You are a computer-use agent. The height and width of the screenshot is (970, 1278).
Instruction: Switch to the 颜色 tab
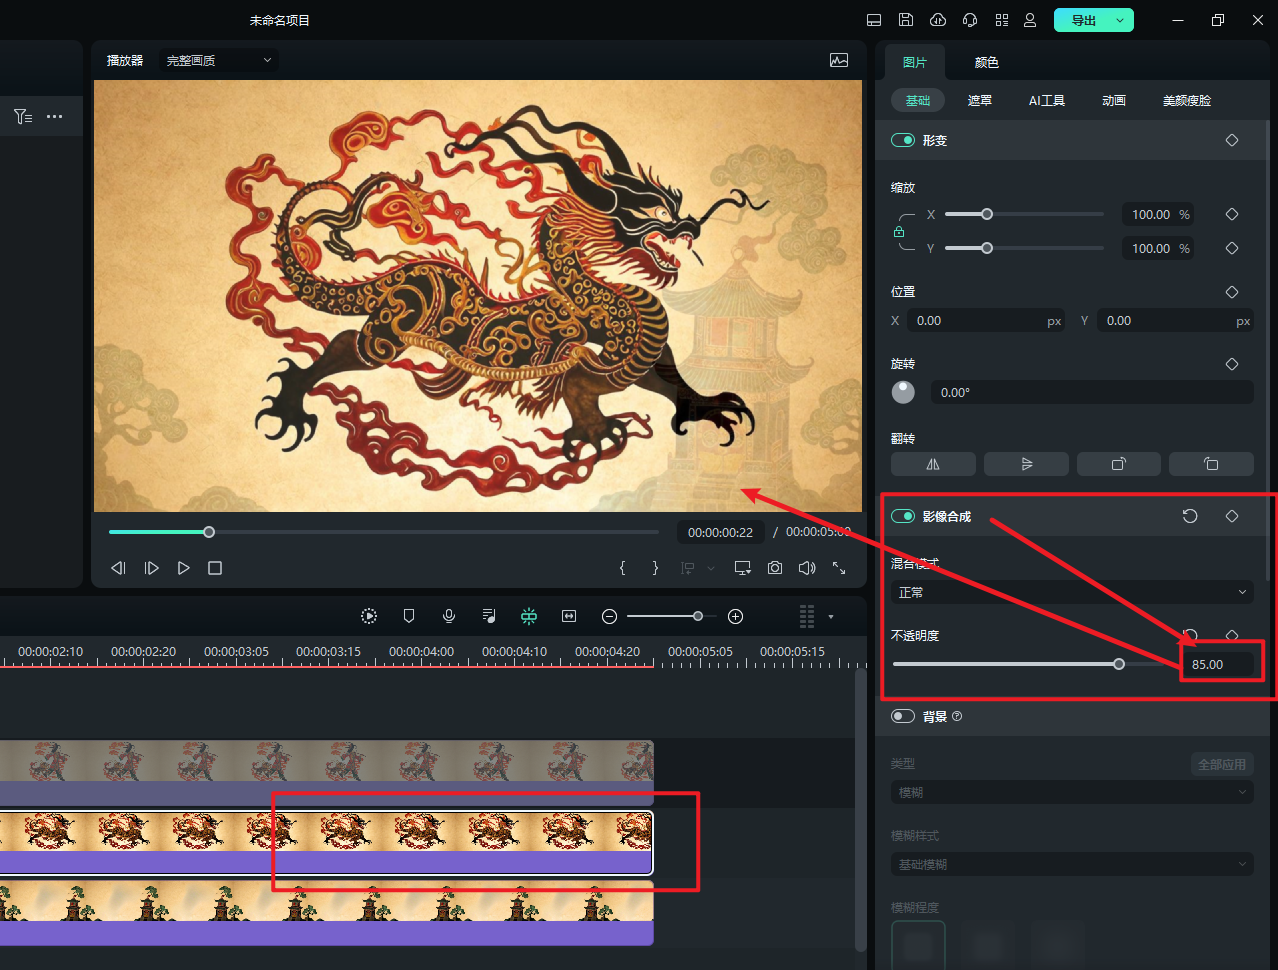pyautogui.click(x=986, y=62)
